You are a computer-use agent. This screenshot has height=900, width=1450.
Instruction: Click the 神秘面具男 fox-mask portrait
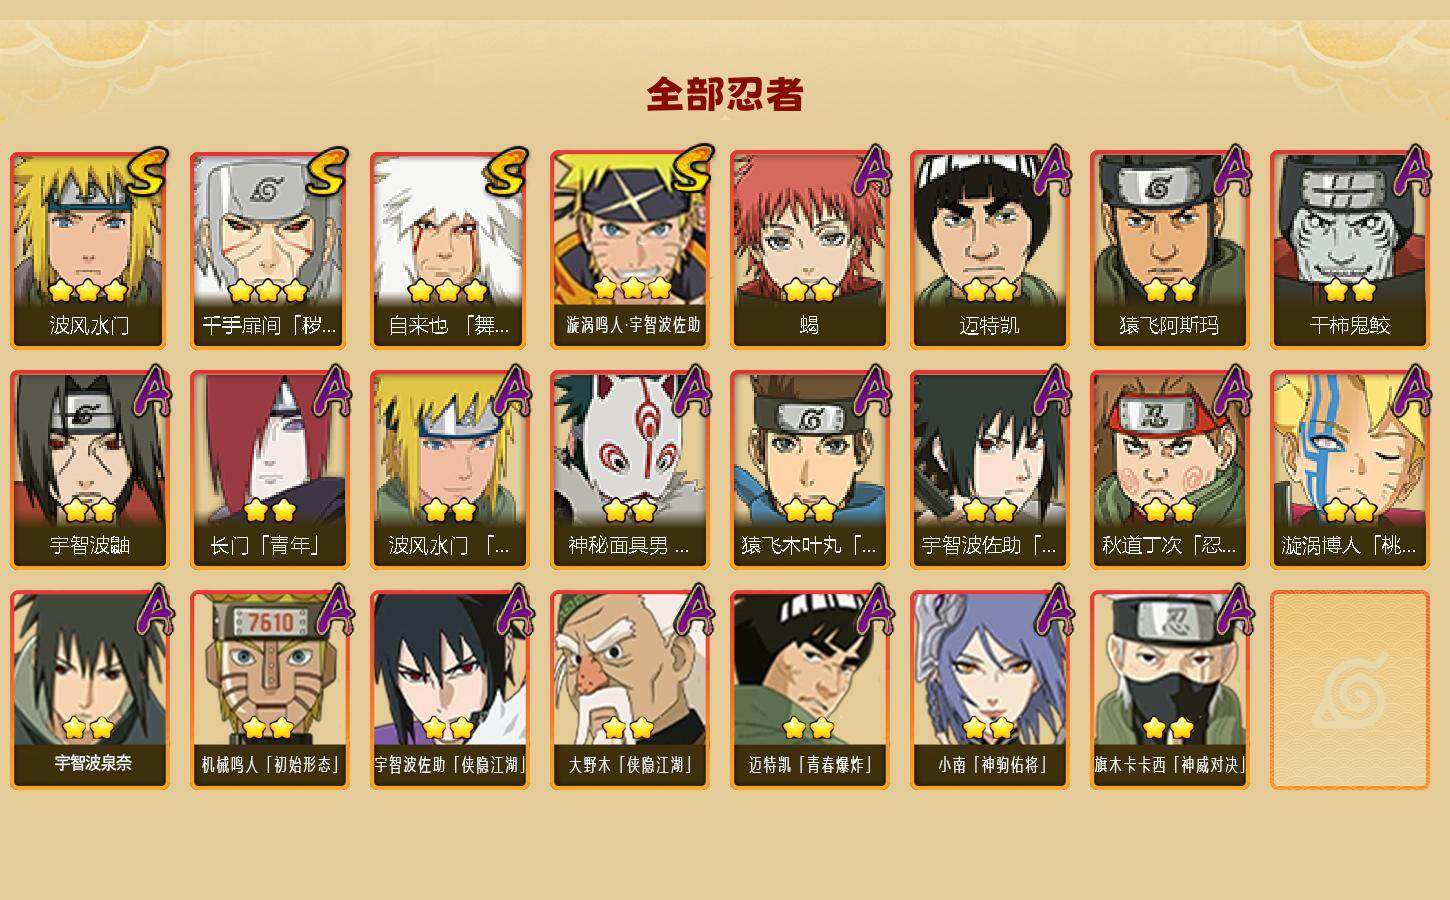tap(630, 470)
